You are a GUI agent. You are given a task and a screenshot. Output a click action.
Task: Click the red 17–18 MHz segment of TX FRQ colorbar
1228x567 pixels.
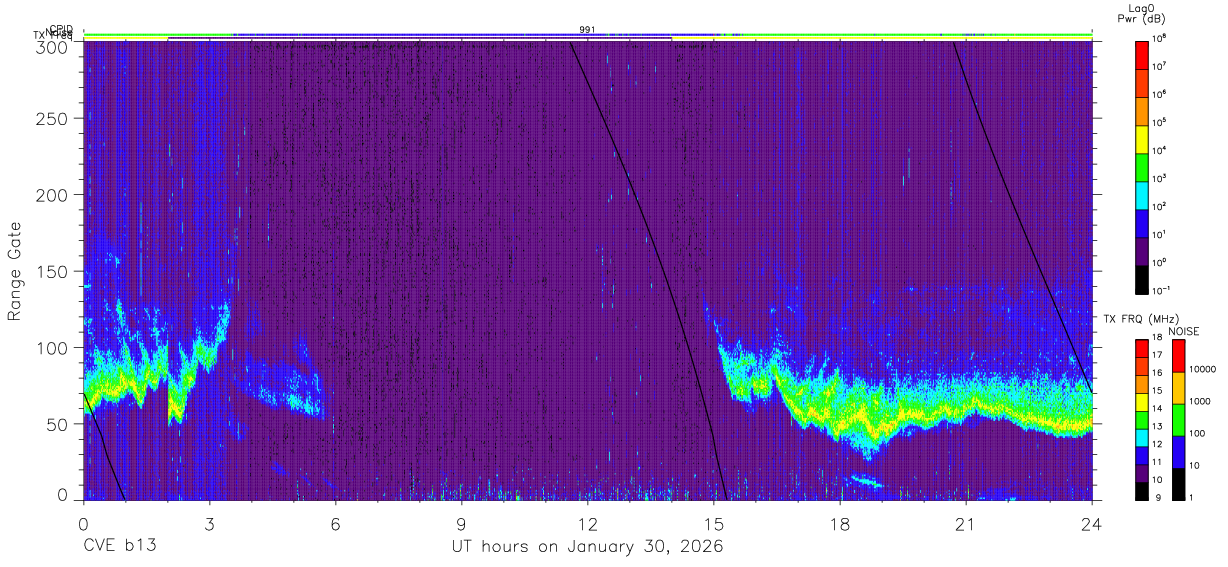pyautogui.click(x=1141, y=347)
